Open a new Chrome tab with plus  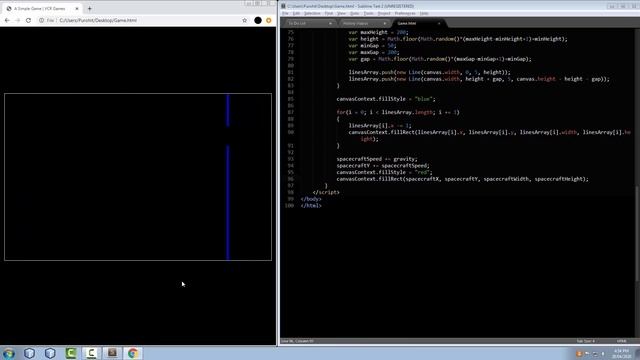point(89,8)
